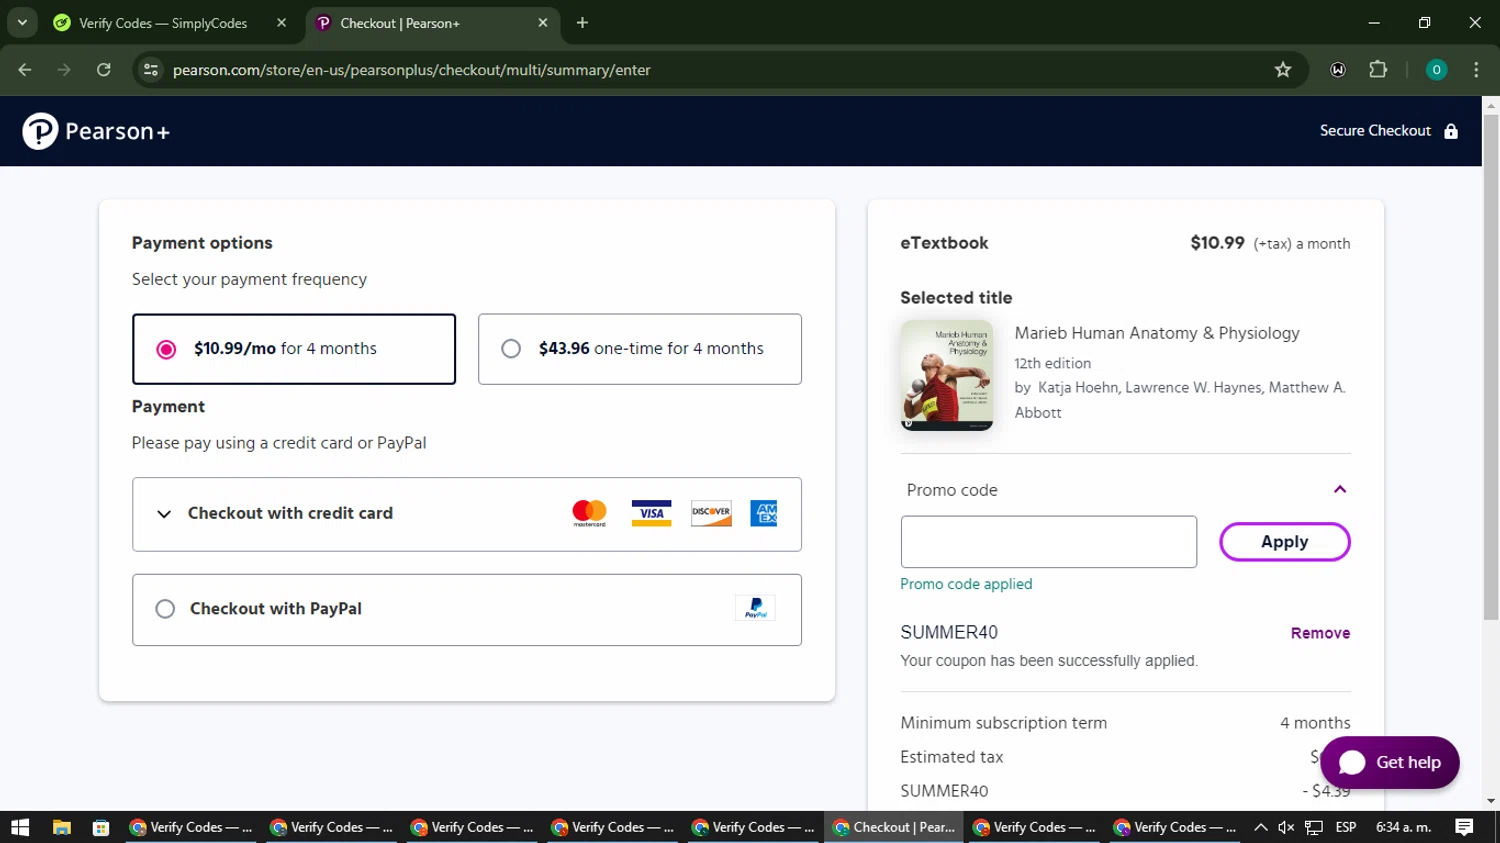Screen dimensions: 1500x843
Task: Close the Verify Codes — SimplyCodes tab
Action: 281,23
